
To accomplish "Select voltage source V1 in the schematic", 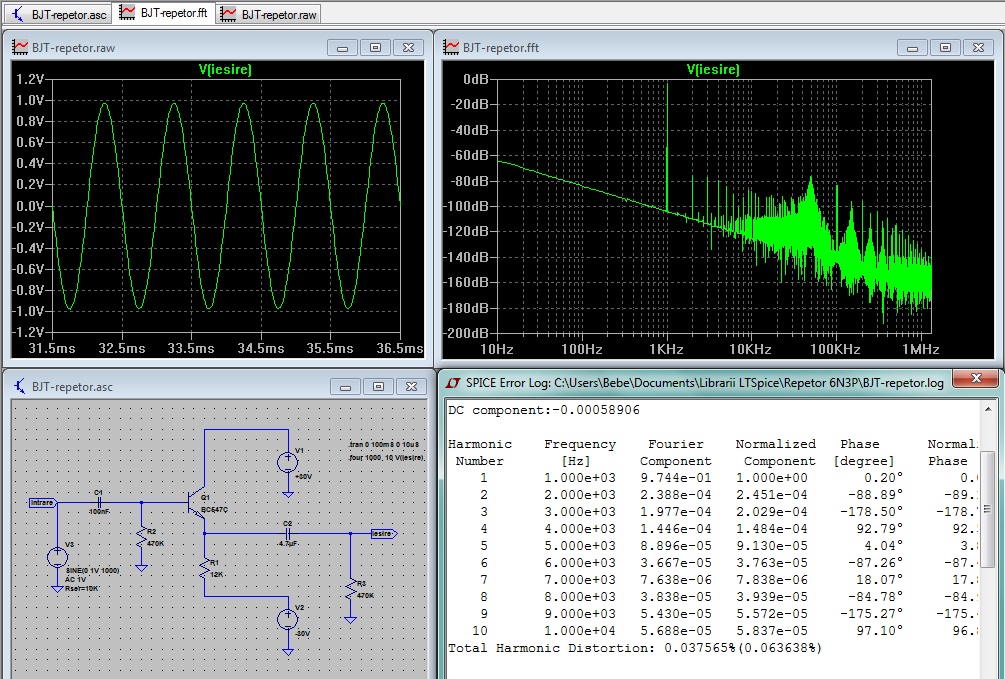I will click(287, 462).
